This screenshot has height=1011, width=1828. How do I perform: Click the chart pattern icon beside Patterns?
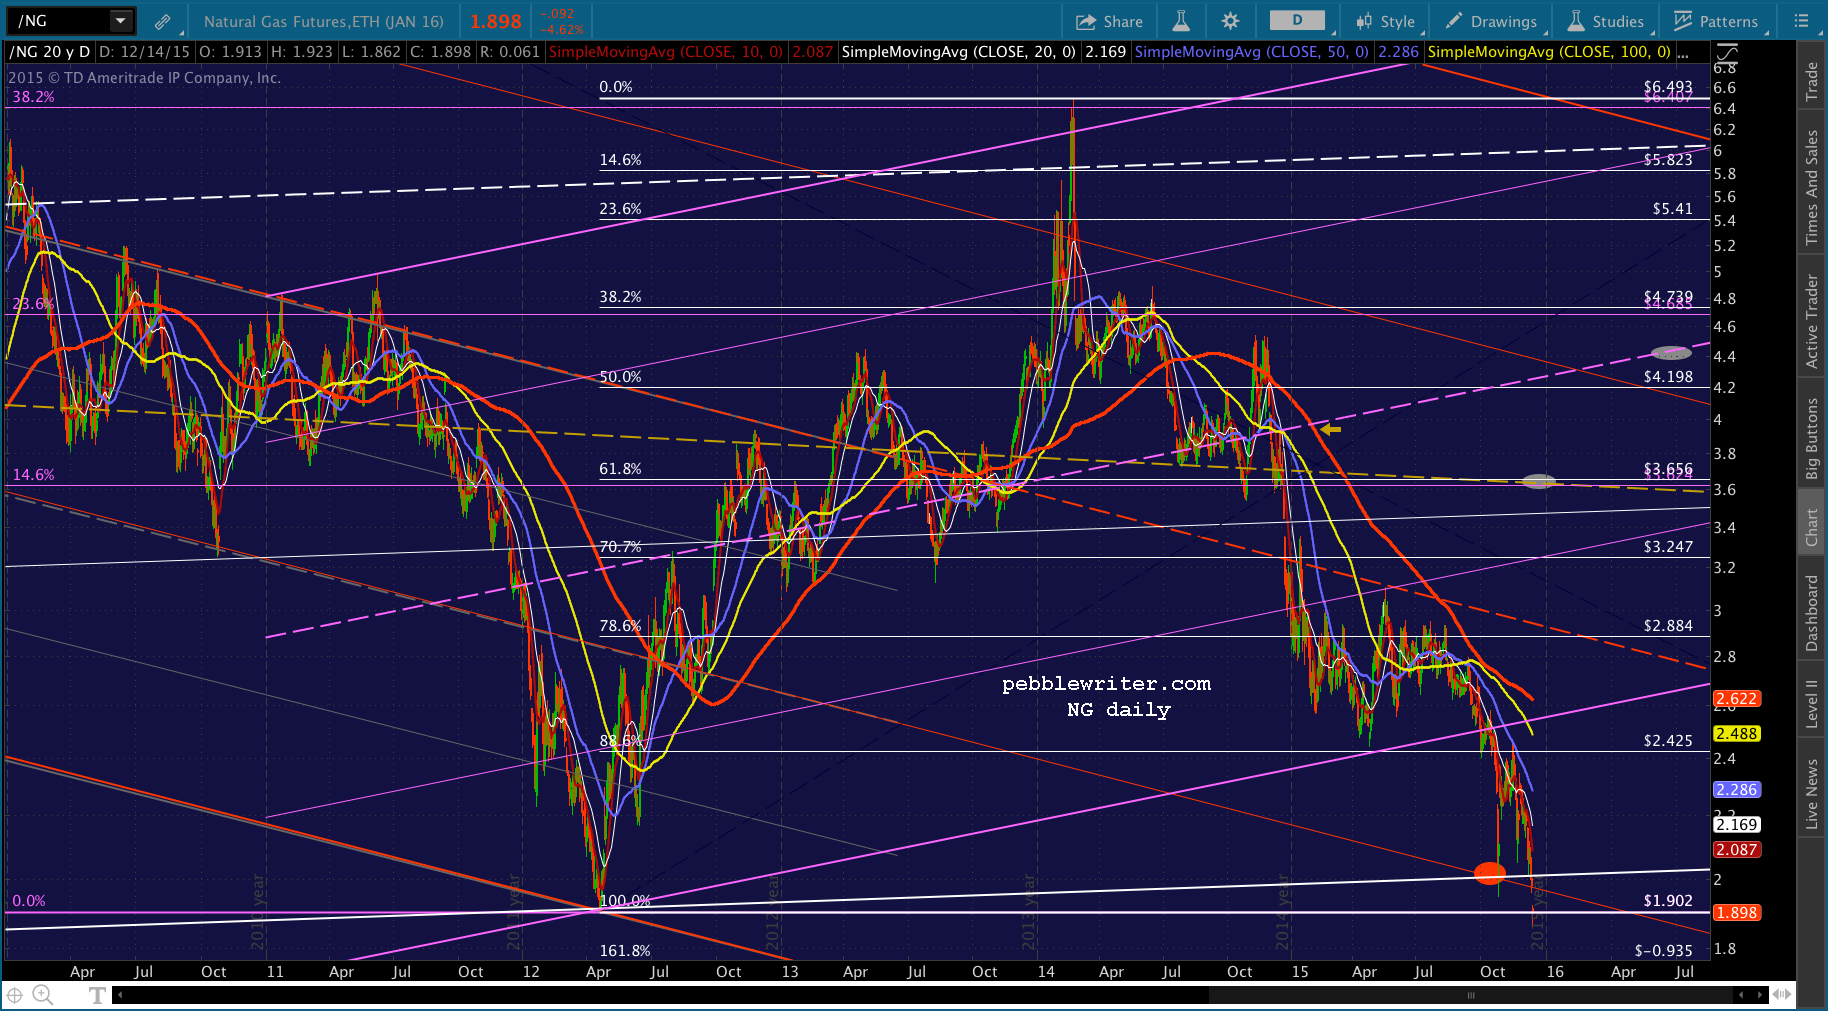(x=1683, y=21)
